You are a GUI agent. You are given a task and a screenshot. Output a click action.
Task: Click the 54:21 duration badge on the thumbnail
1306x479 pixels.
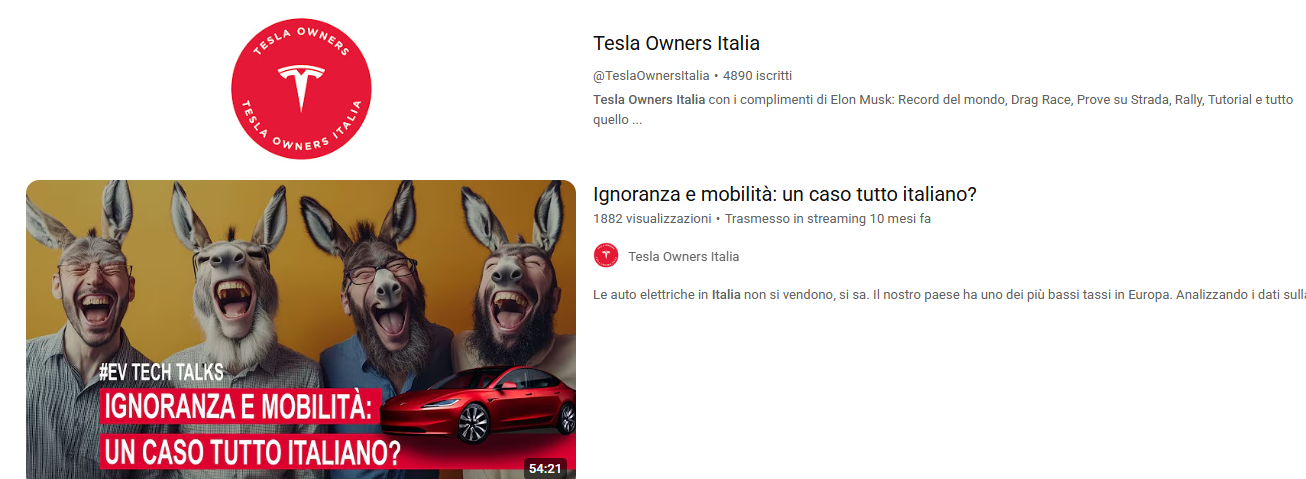click(x=546, y=467)
